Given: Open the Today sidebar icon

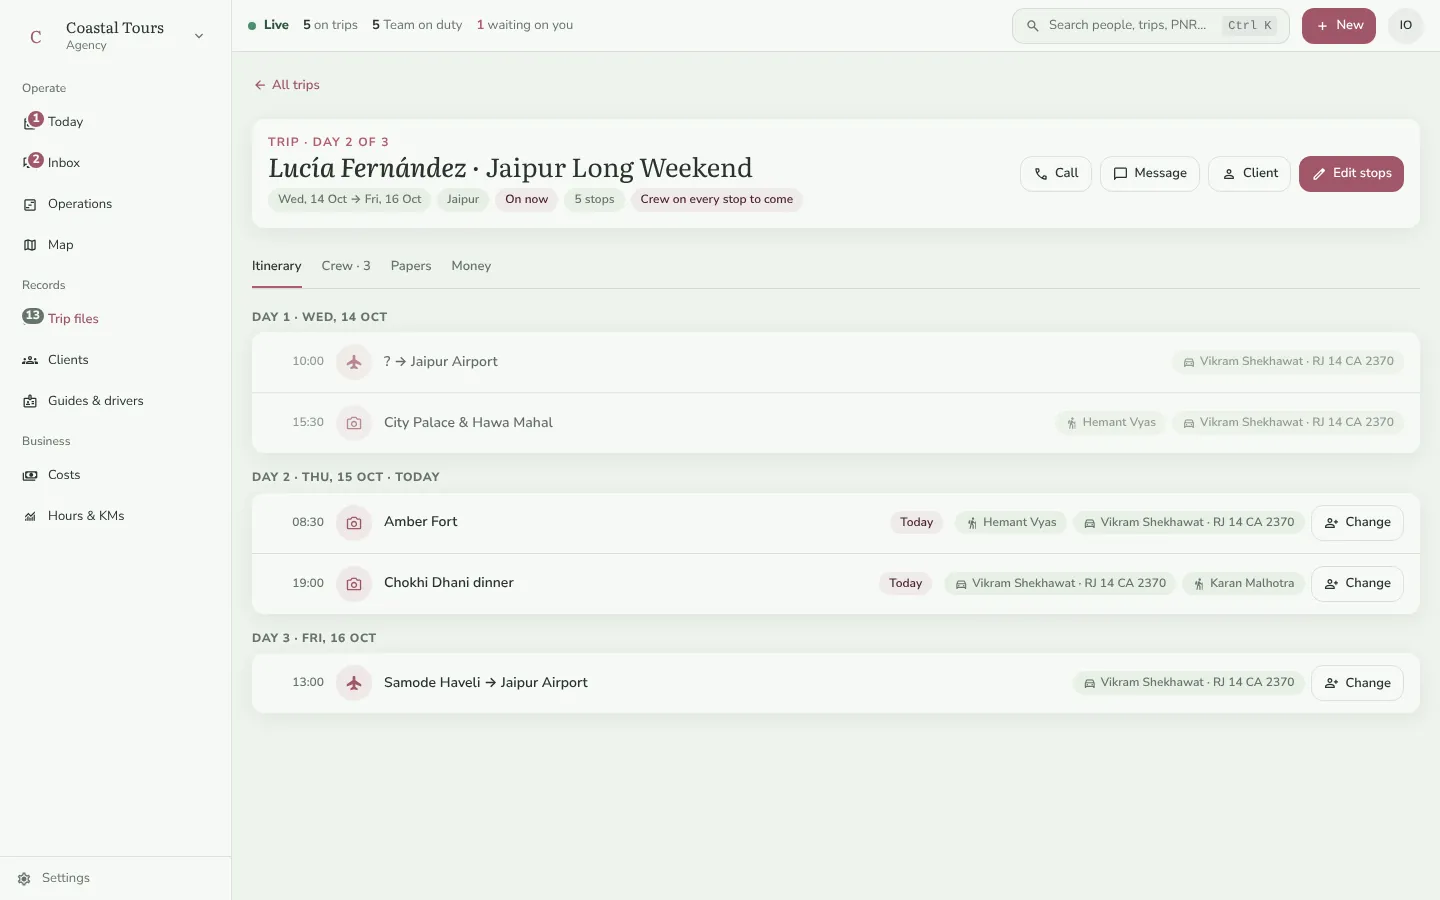Looking at the screenshot, I should [x=30, y=122].
